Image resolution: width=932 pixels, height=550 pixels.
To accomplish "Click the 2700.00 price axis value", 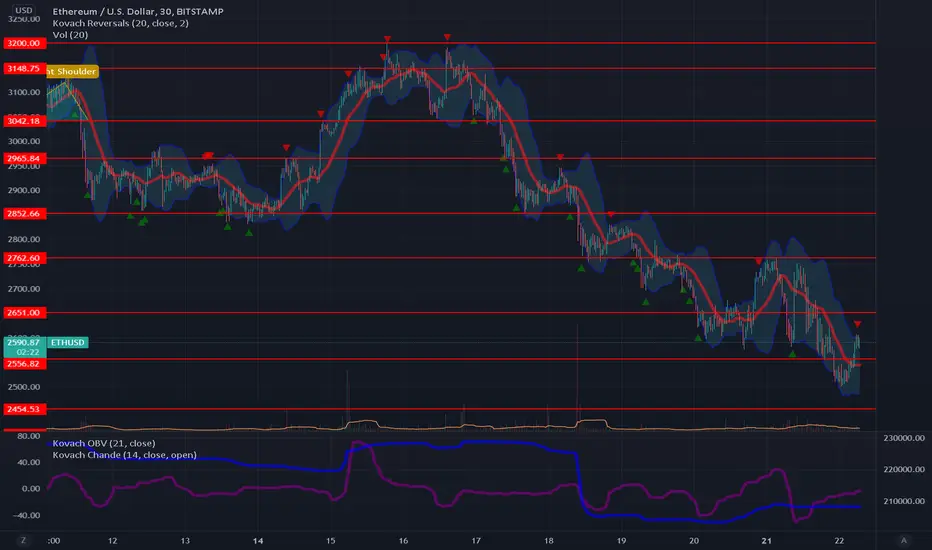I will click(24, 288).
